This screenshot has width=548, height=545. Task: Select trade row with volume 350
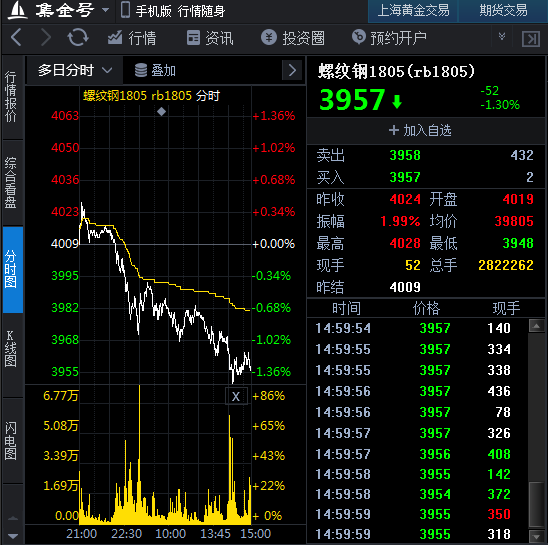[418, 514]
